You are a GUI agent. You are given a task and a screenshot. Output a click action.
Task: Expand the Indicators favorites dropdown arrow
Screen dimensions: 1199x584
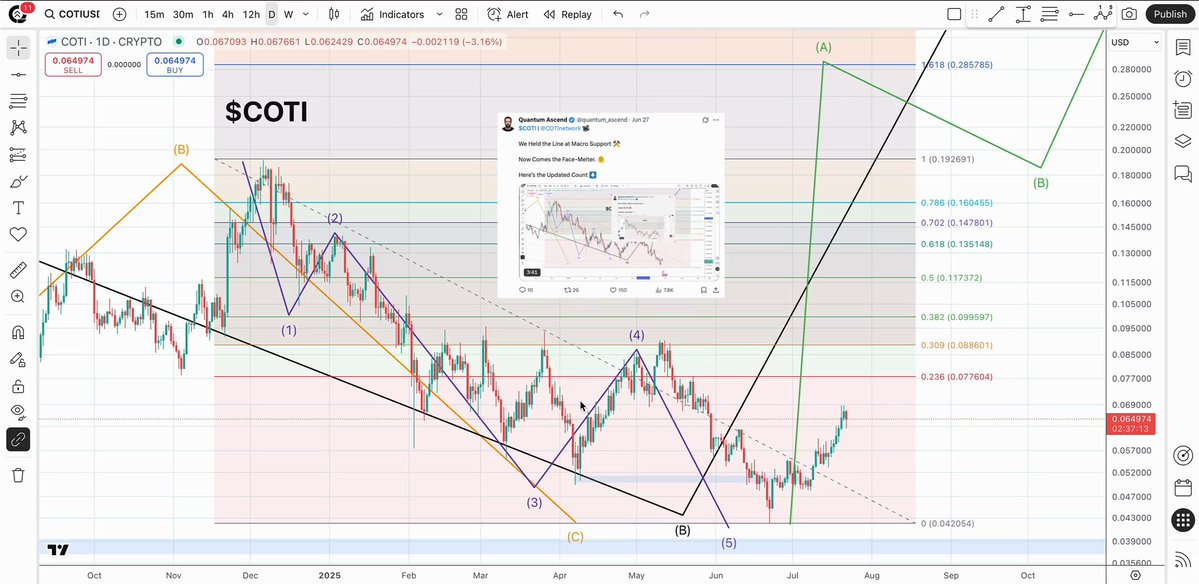[x=439, y=14]
